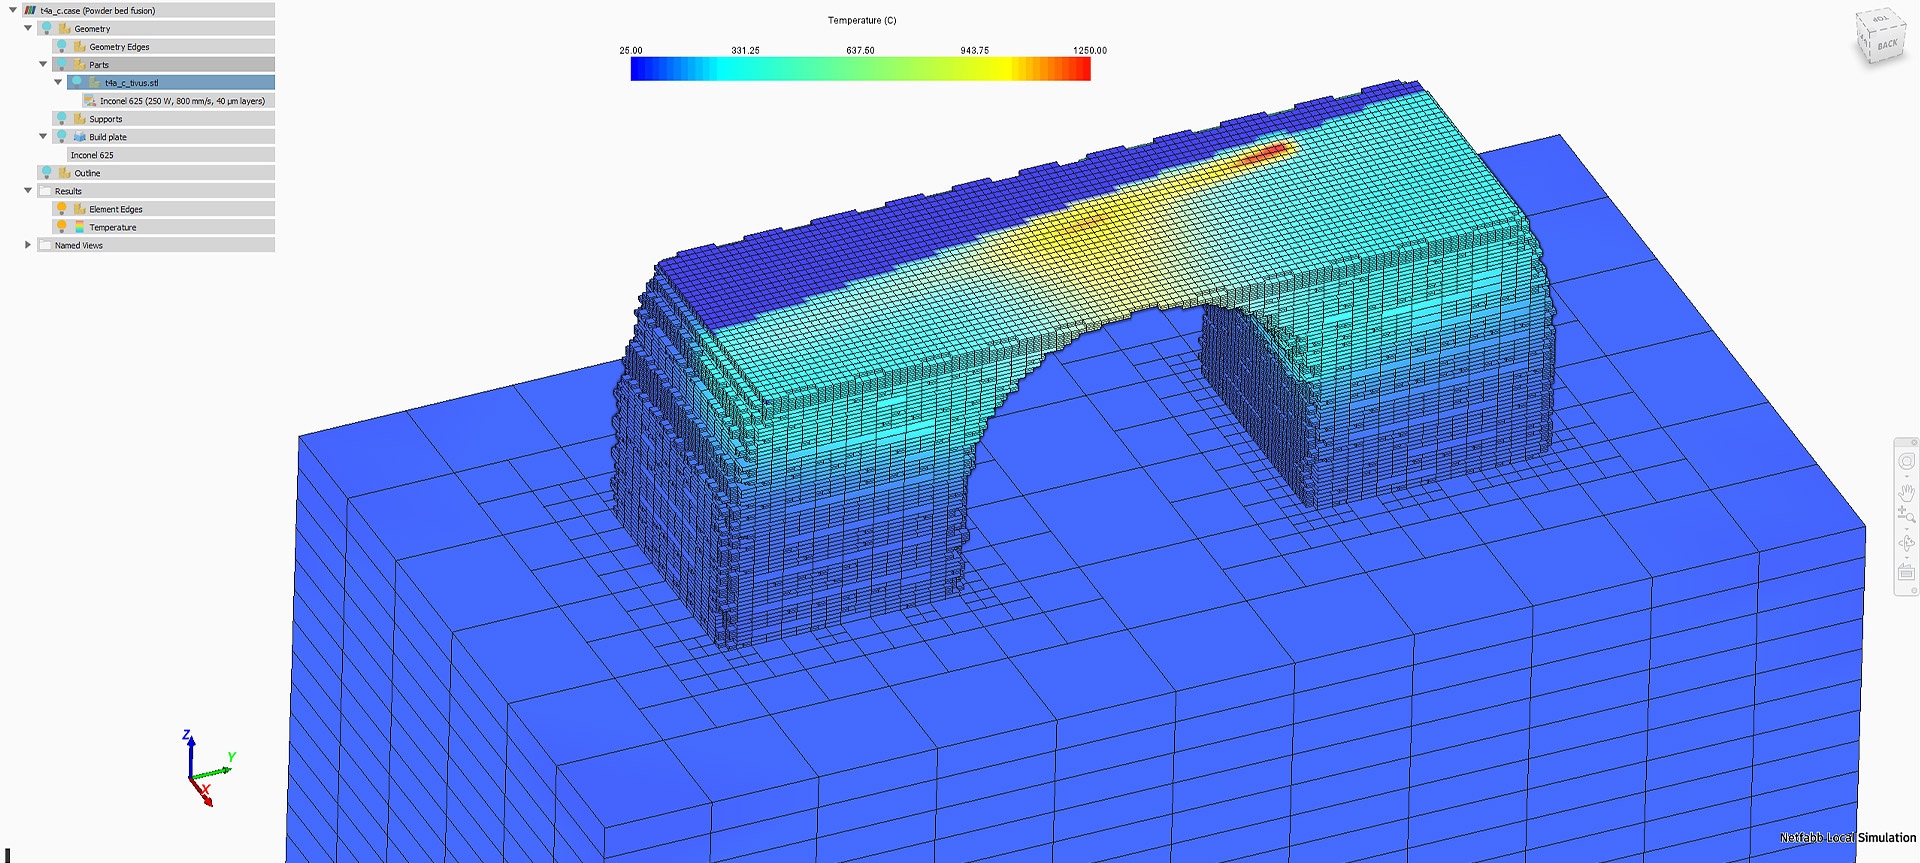Select Element Edges under Results
The image size is (1920, 863).
click(116, 209)
